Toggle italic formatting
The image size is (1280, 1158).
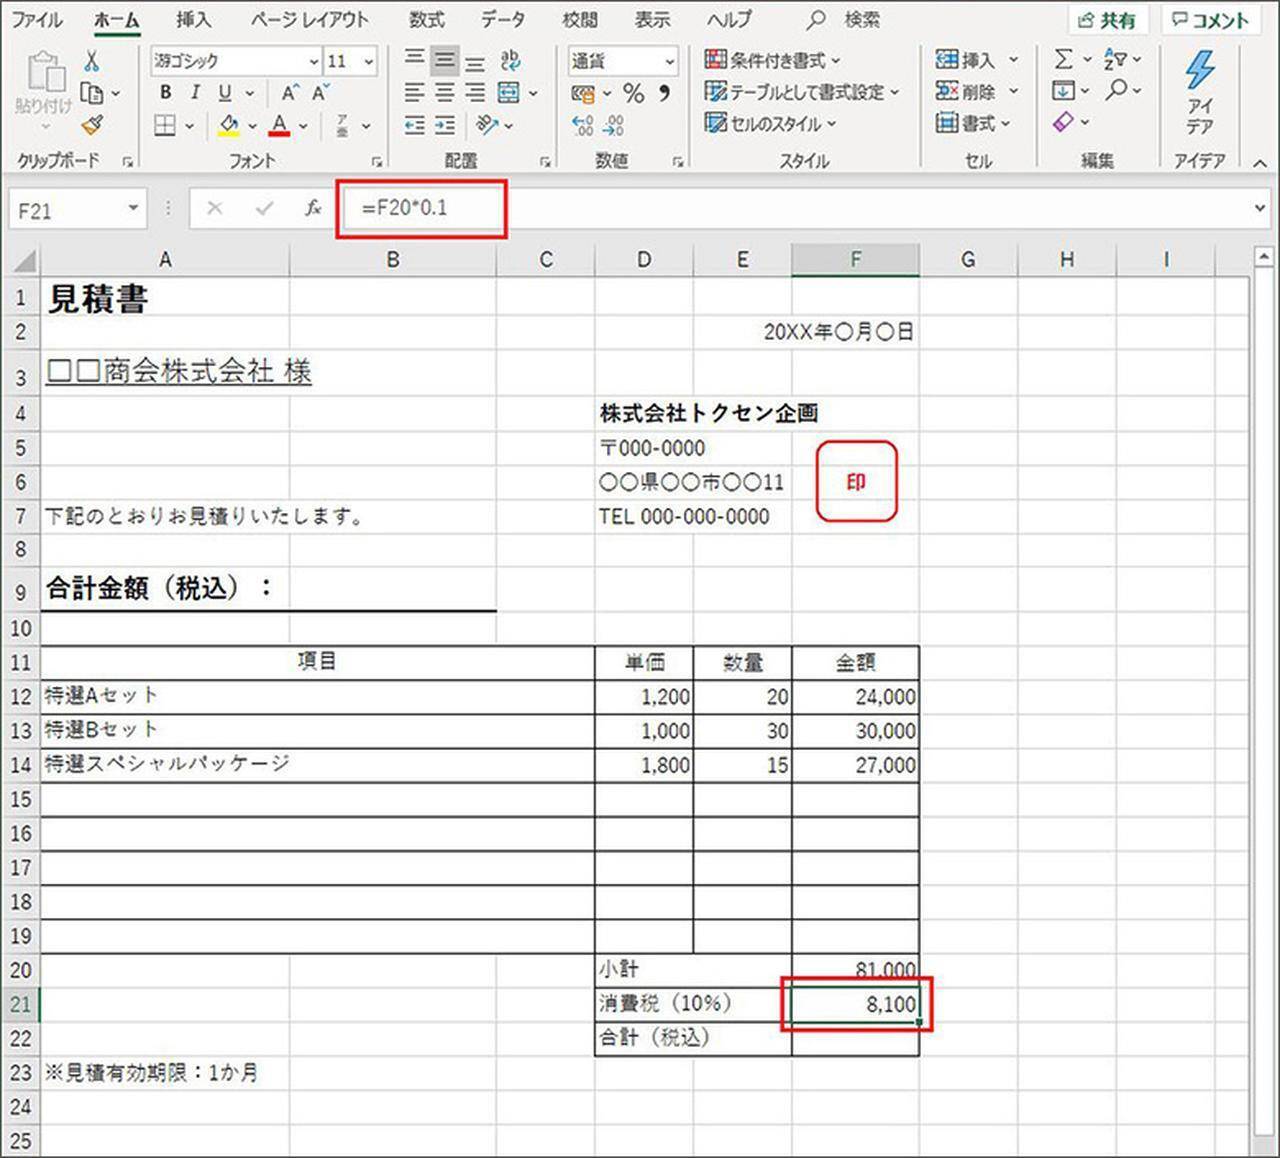[195, 93]
